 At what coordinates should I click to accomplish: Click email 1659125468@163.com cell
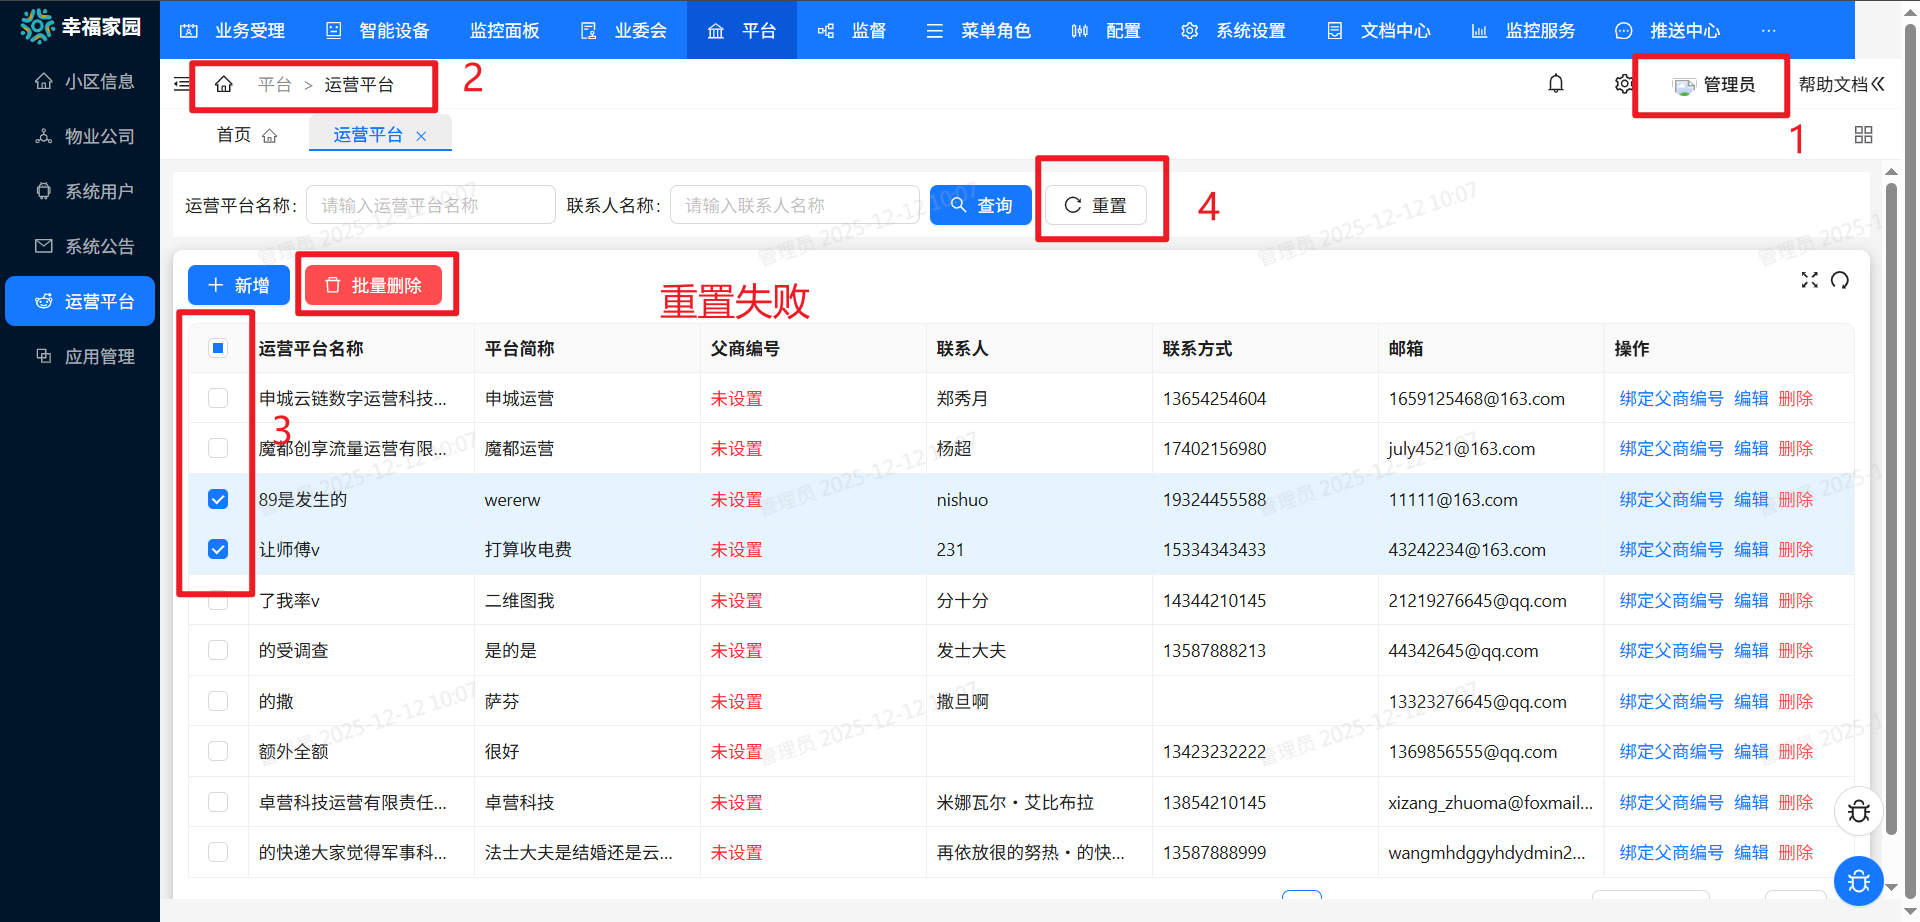point(1476,398)
